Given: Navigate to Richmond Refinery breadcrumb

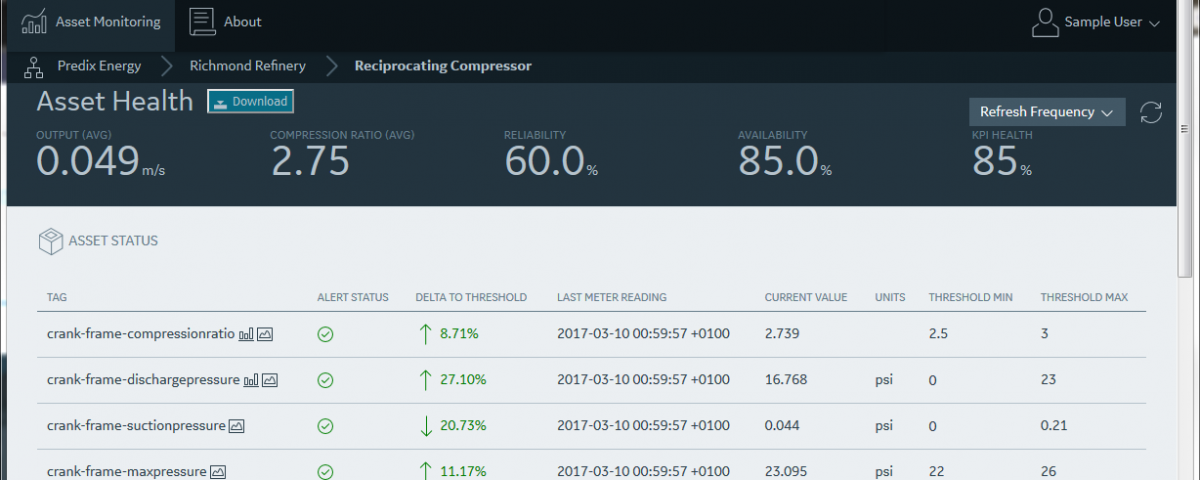Looking at the screenshot, I should tap(248, 66).
